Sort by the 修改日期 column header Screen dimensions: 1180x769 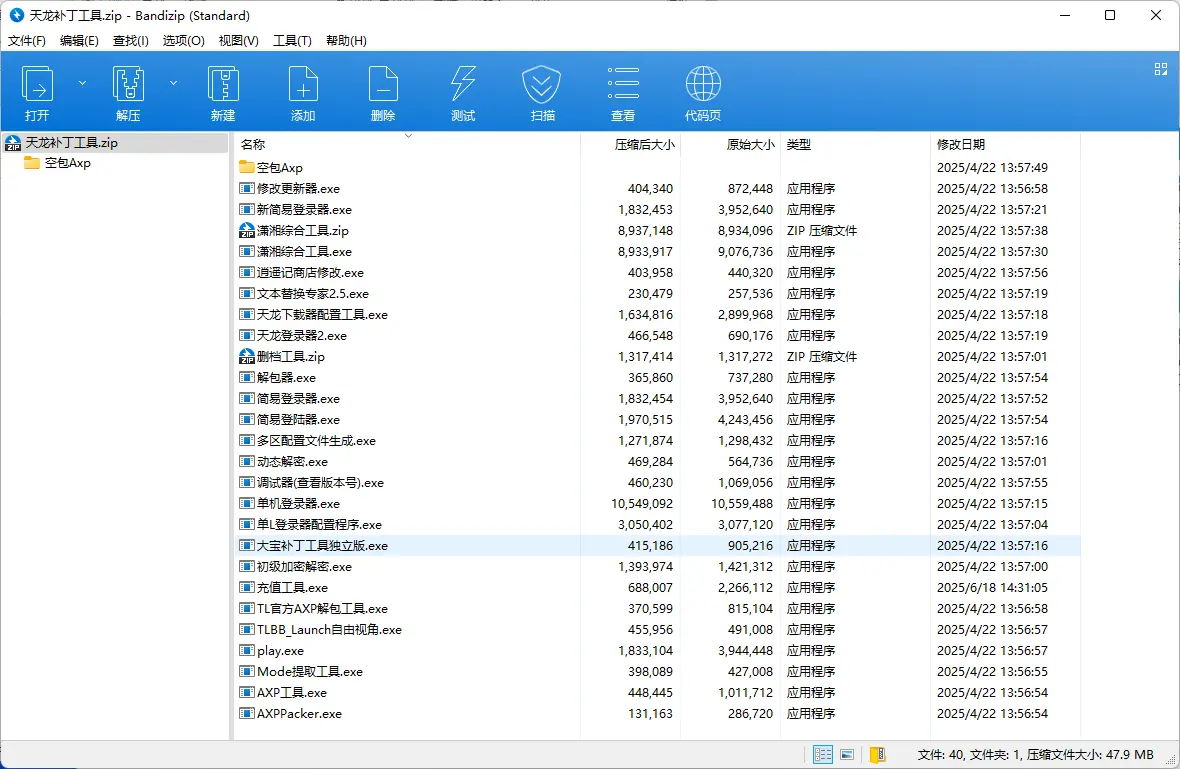960,145
